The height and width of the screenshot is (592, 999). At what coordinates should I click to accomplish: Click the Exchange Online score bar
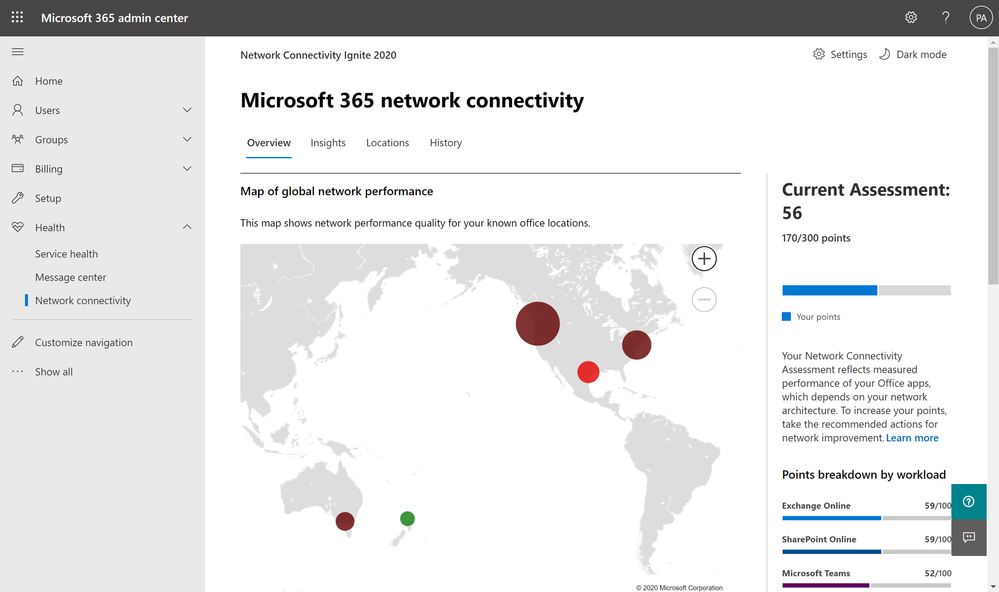pyautogui.click(x=866, y=518)
